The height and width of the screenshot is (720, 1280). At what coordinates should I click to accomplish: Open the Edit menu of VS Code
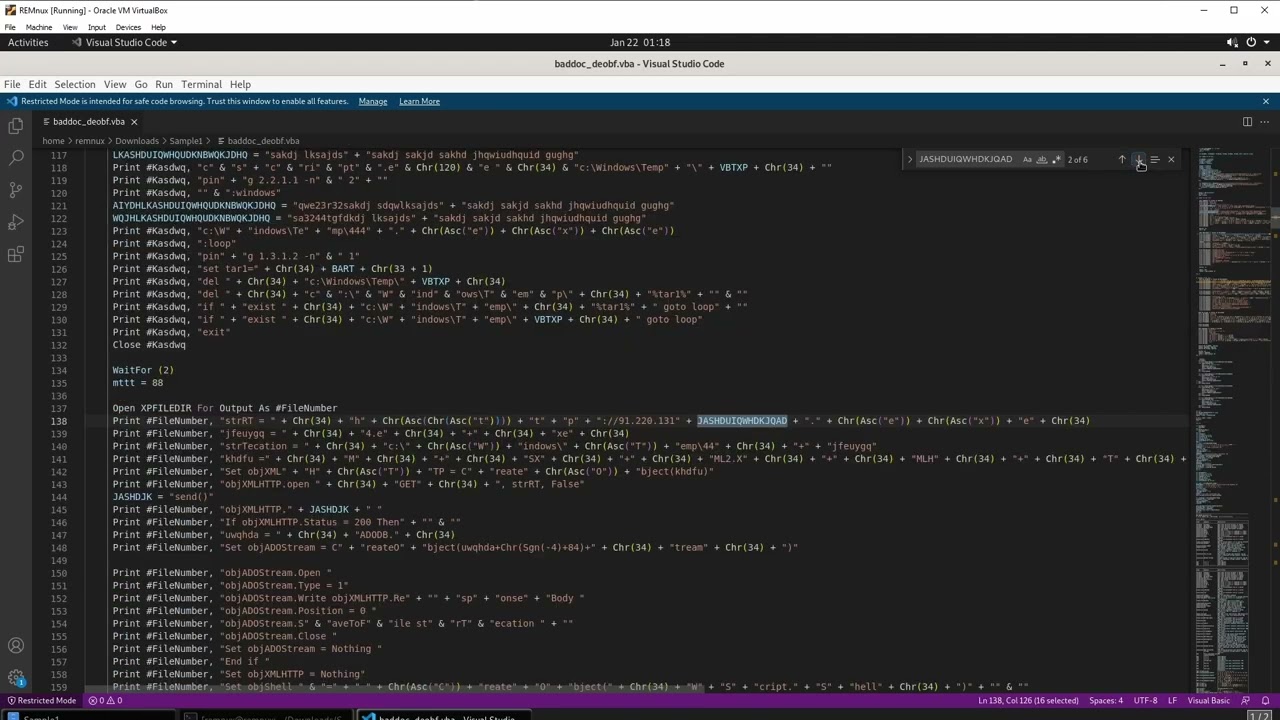[x=37, y=84]
